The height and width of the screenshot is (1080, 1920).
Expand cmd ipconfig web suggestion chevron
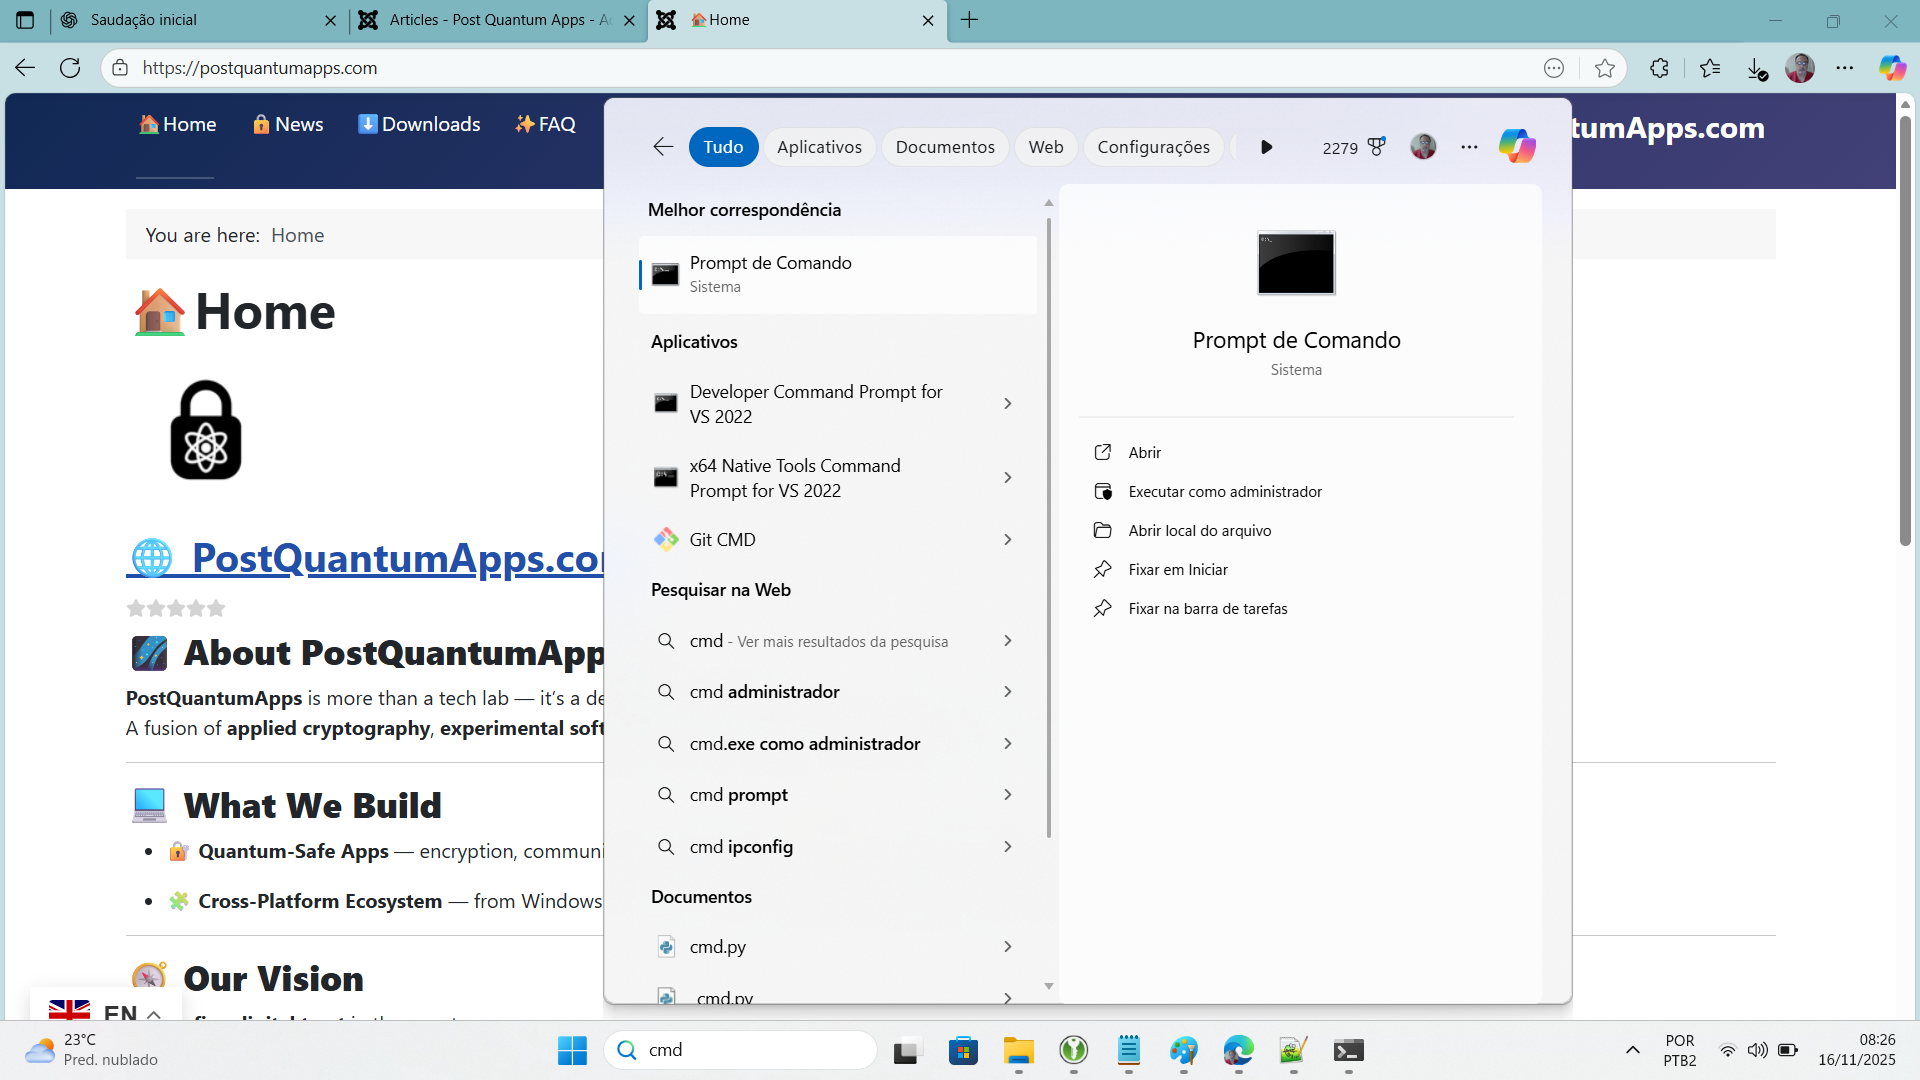[x=1007, y=847]
